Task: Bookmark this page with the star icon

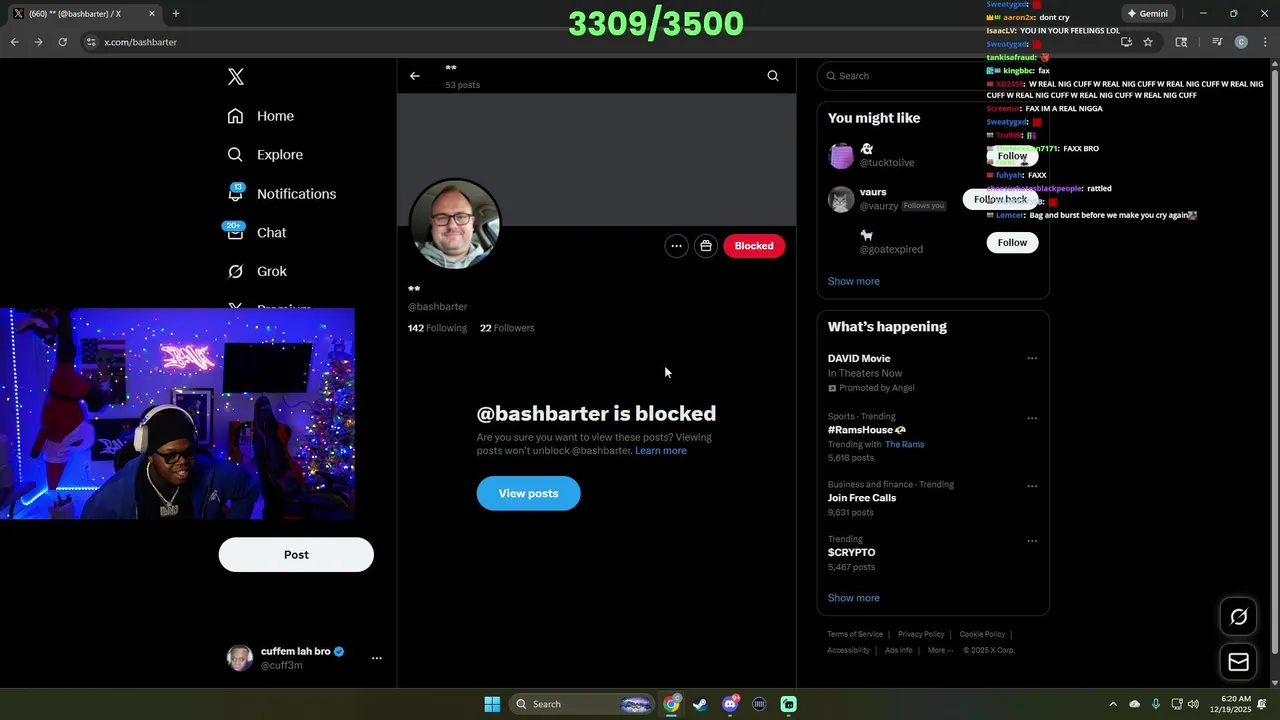Action: 1148,42
